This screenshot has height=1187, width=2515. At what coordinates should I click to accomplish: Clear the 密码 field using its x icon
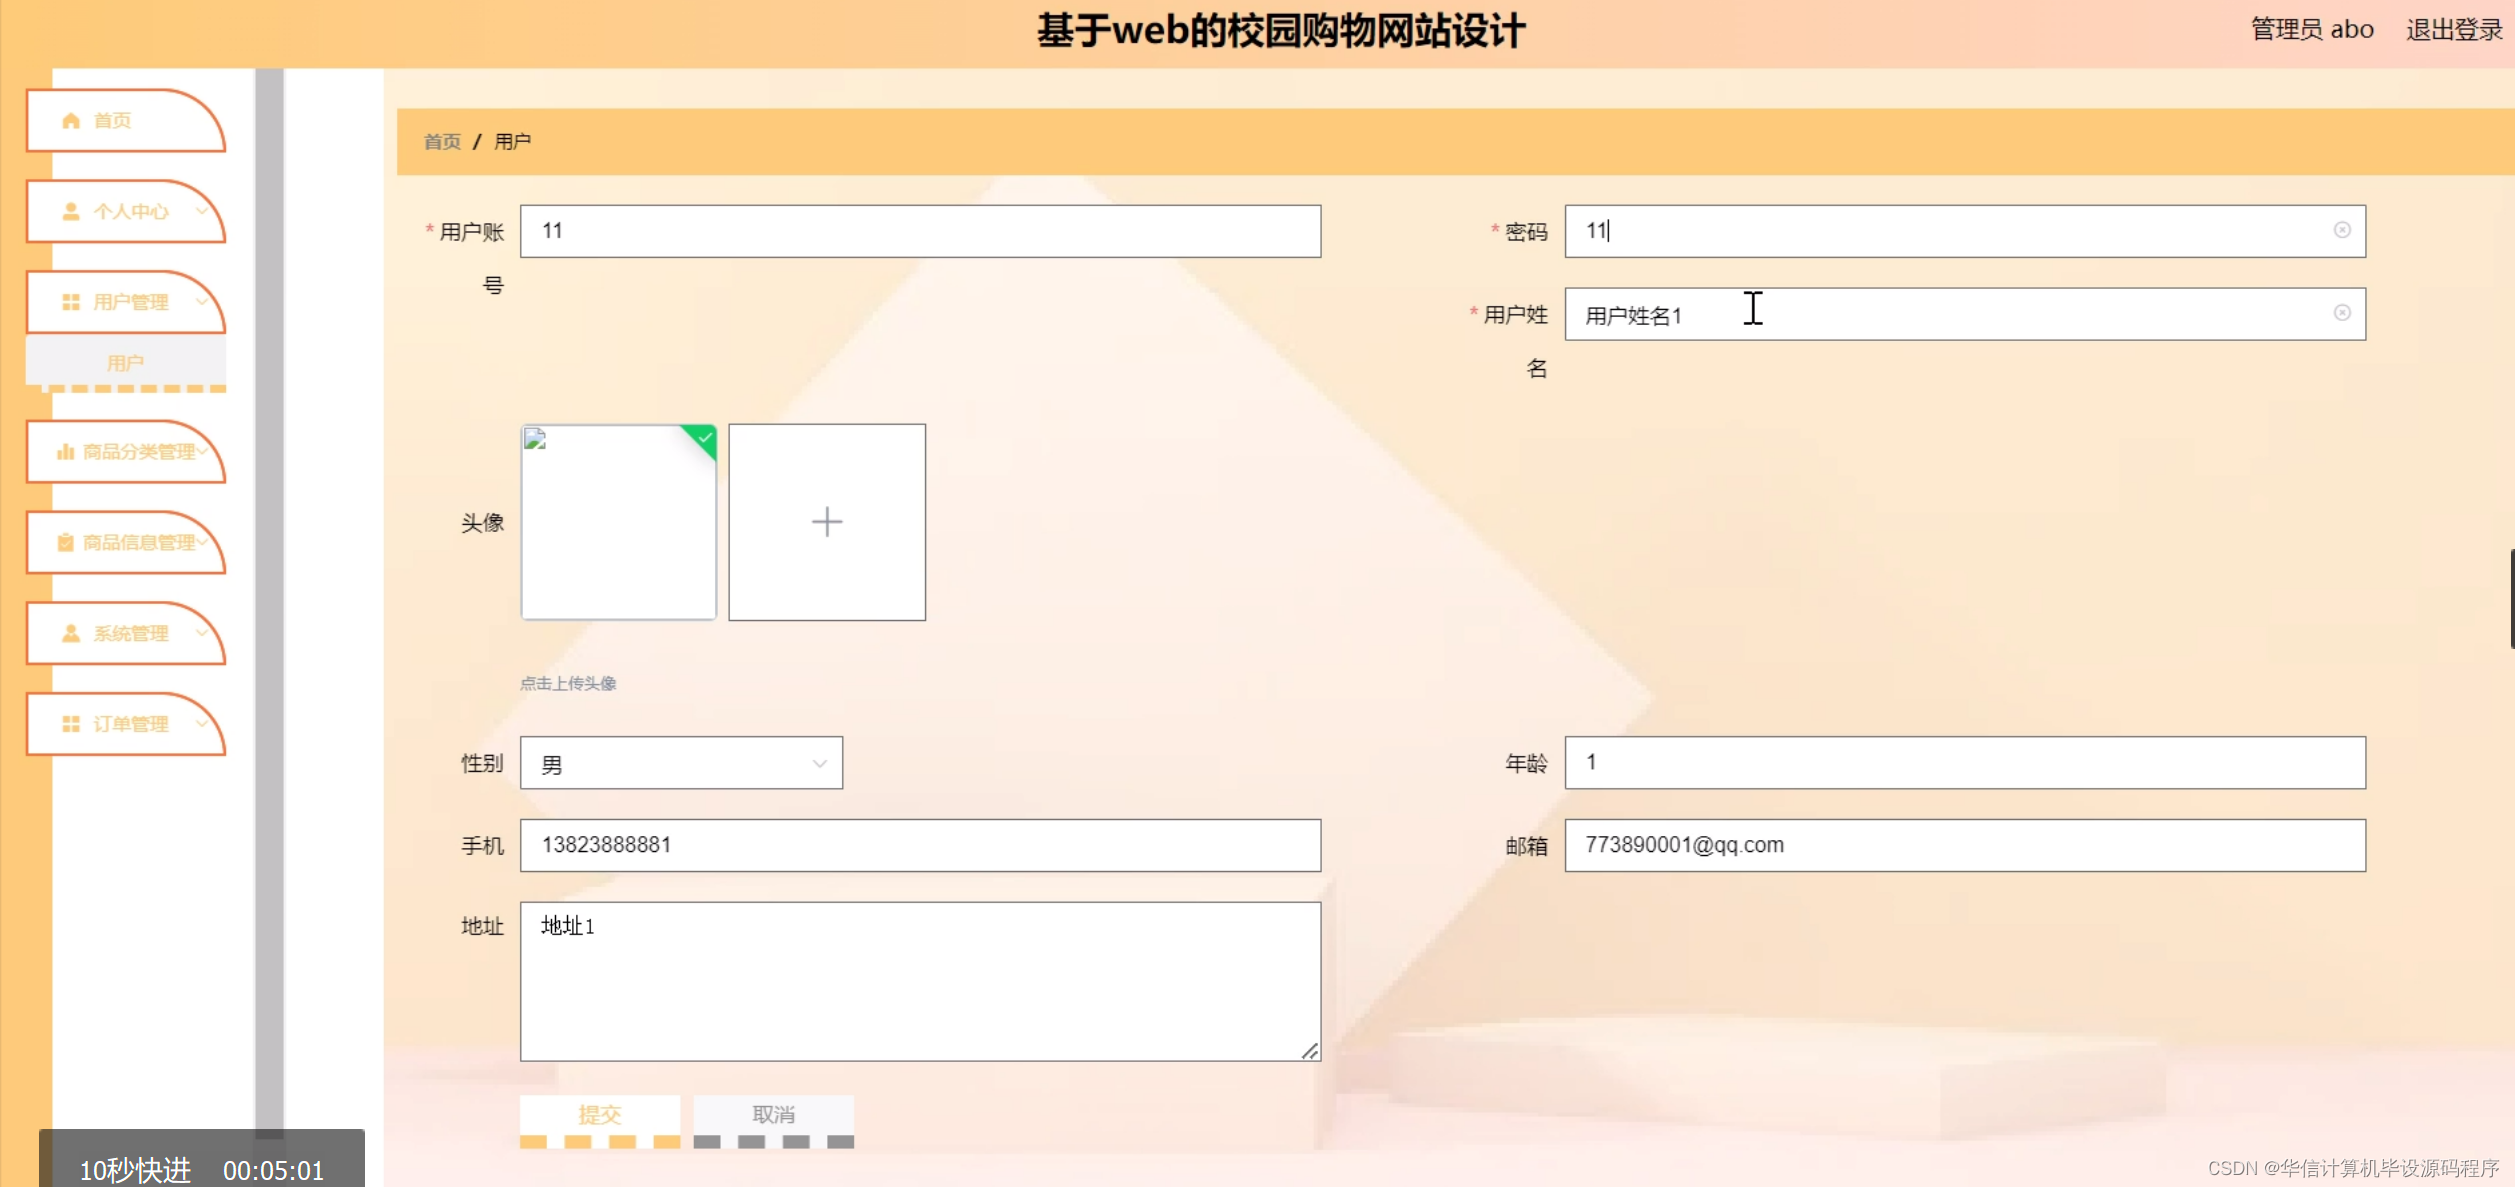point(2344,230)
